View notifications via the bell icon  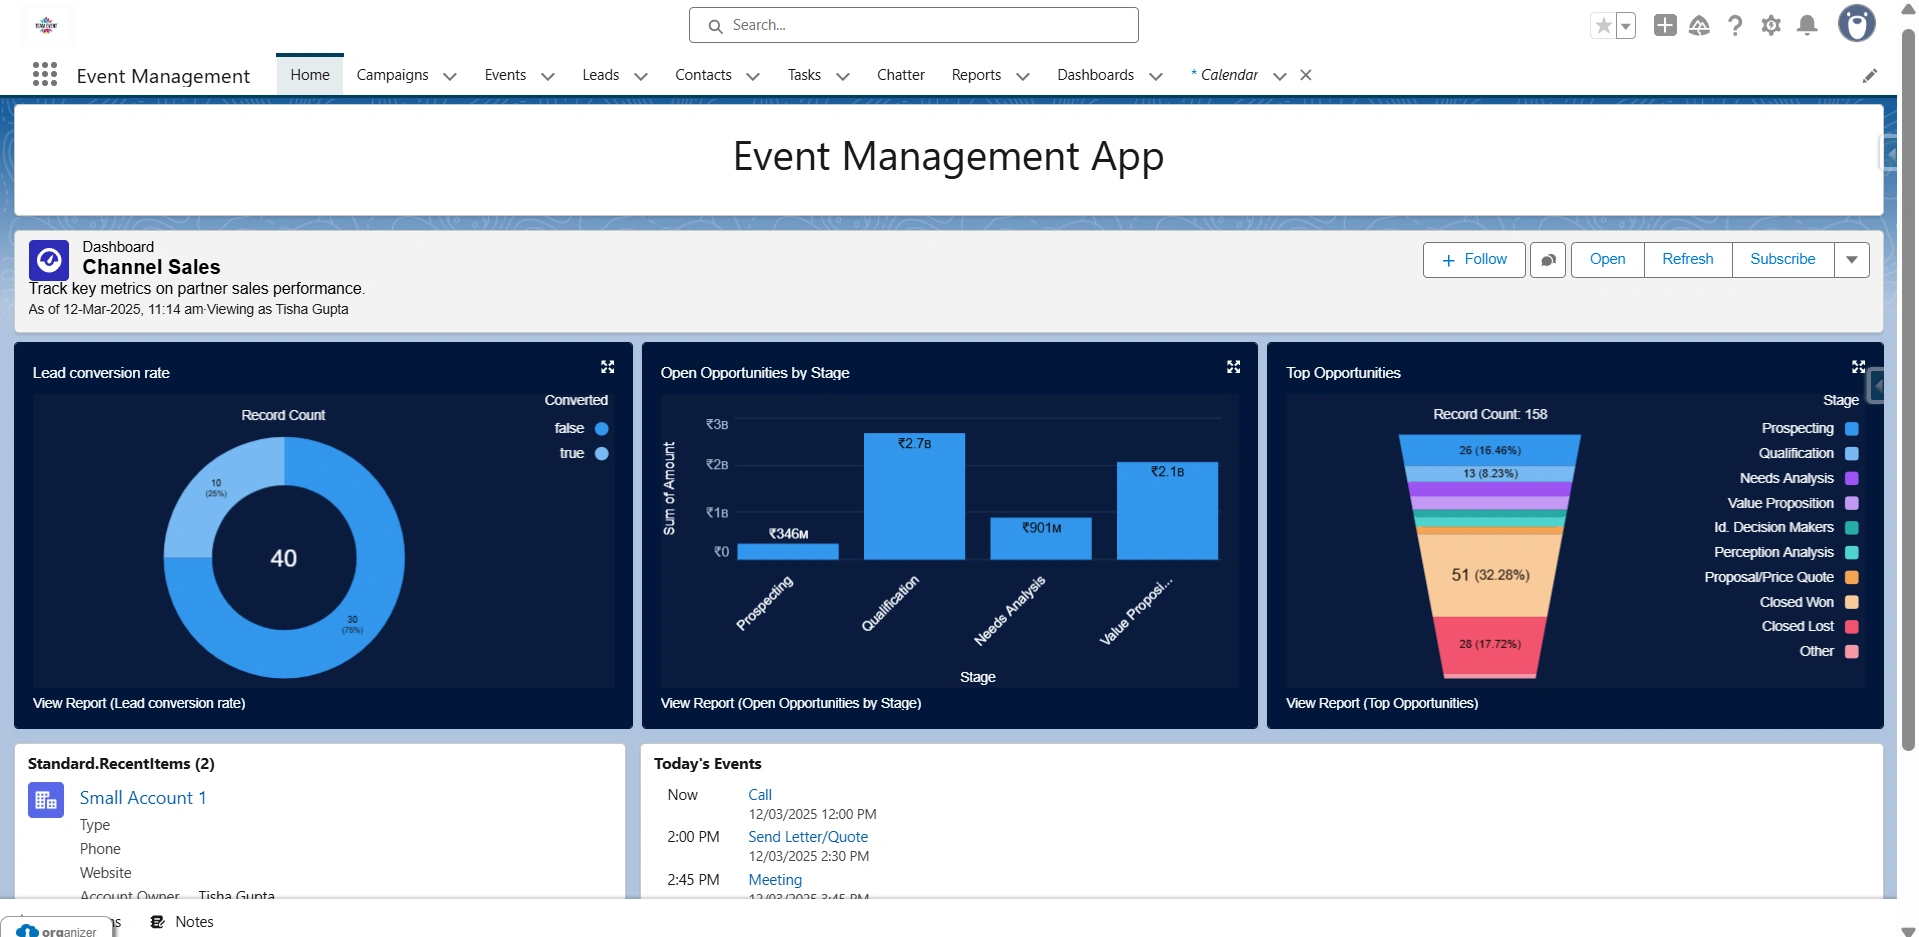[1807, 25]
